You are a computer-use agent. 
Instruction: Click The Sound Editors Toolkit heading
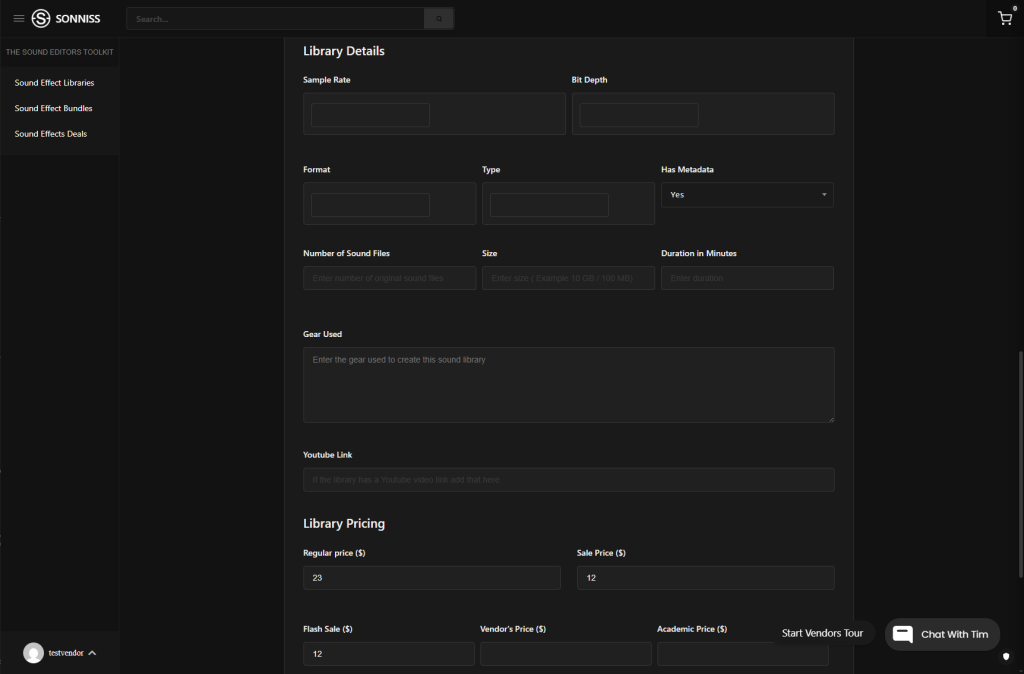click(x=59, y=52)
